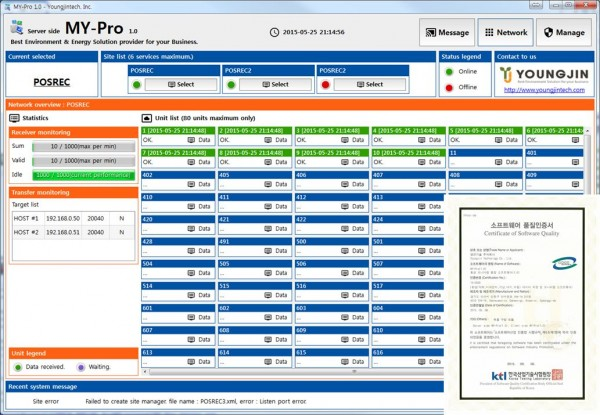Click the YOUNGJIN company logo
Screen dimensions: 600x415
(544, 75)
